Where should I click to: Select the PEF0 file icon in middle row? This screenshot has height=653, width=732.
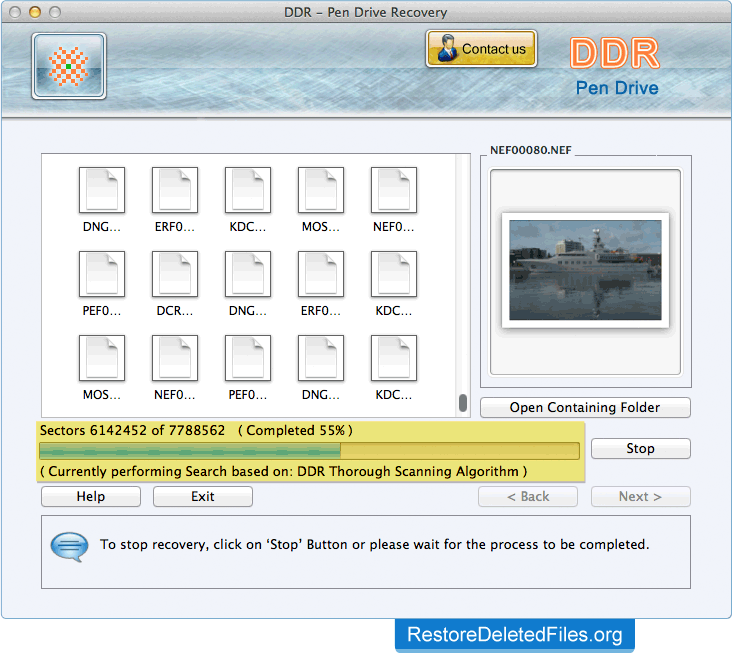(102, 274)
